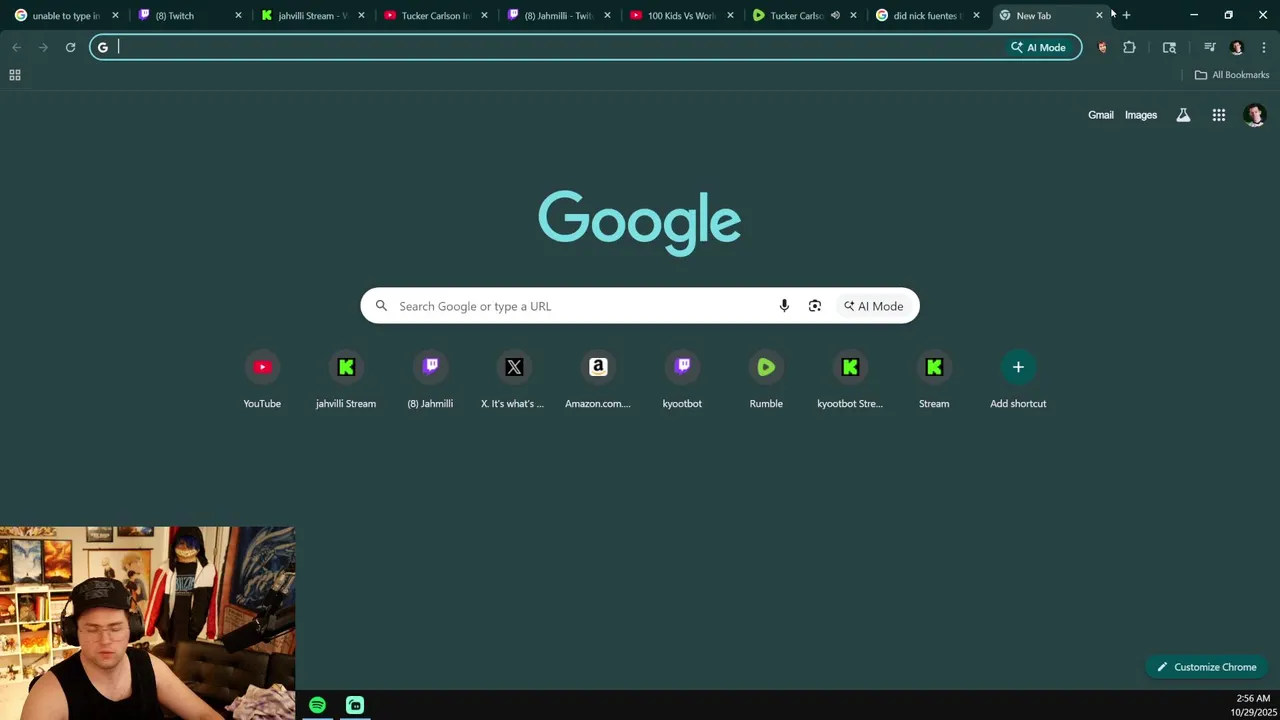Viewport: 1280px width, 720px height.
Task: Close the '100 Kids Vs Worl' tab
Action: (x=730, y=15)
